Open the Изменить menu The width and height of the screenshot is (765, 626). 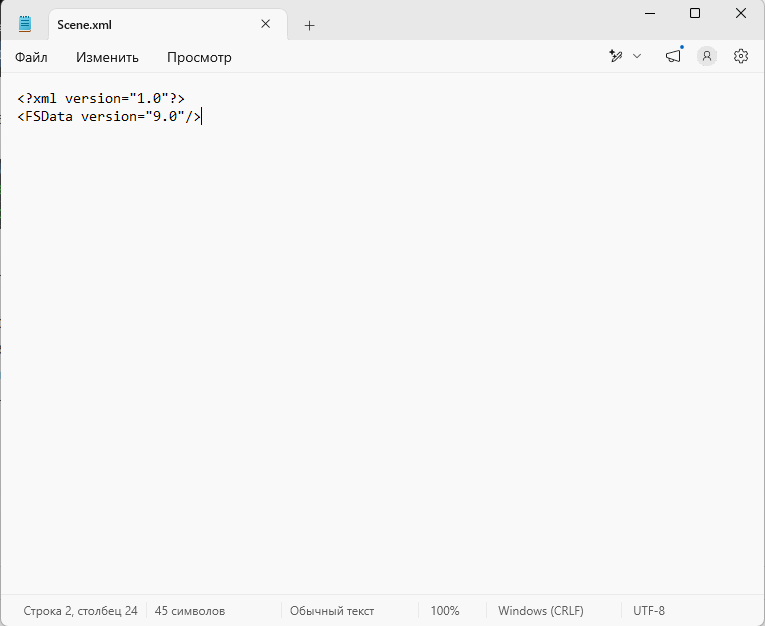[107, 58]
